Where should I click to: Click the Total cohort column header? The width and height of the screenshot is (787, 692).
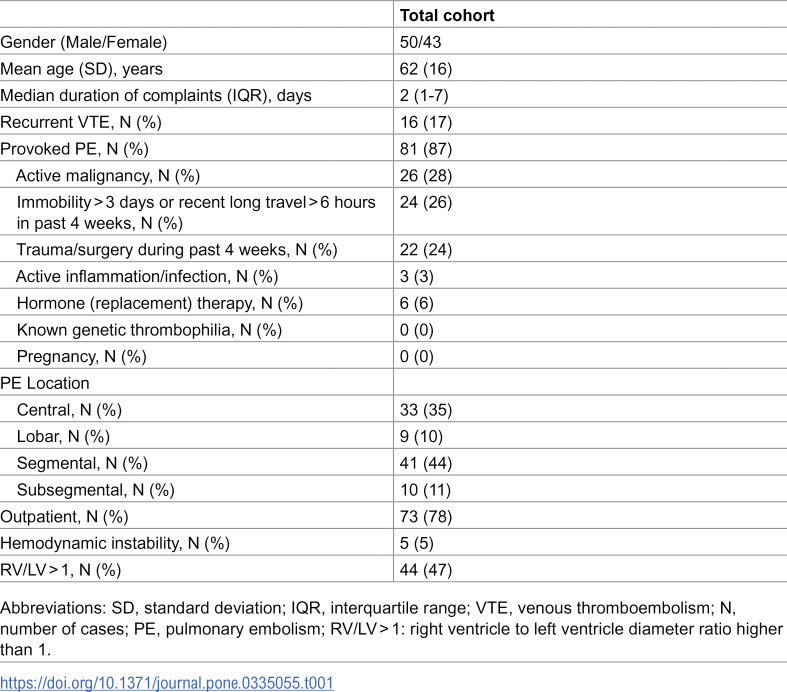(x=447, y=16)
